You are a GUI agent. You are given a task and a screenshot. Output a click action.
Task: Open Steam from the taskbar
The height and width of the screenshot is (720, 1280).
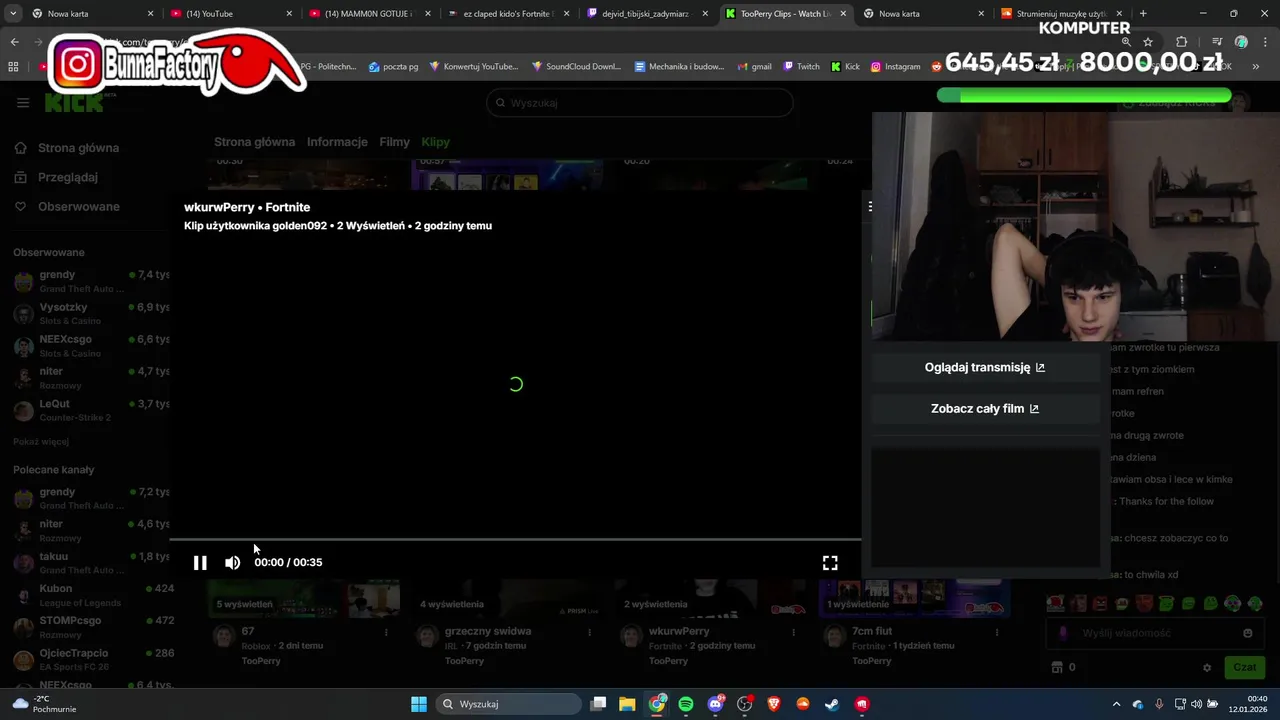pyautogui.click(x=832, y=704)
